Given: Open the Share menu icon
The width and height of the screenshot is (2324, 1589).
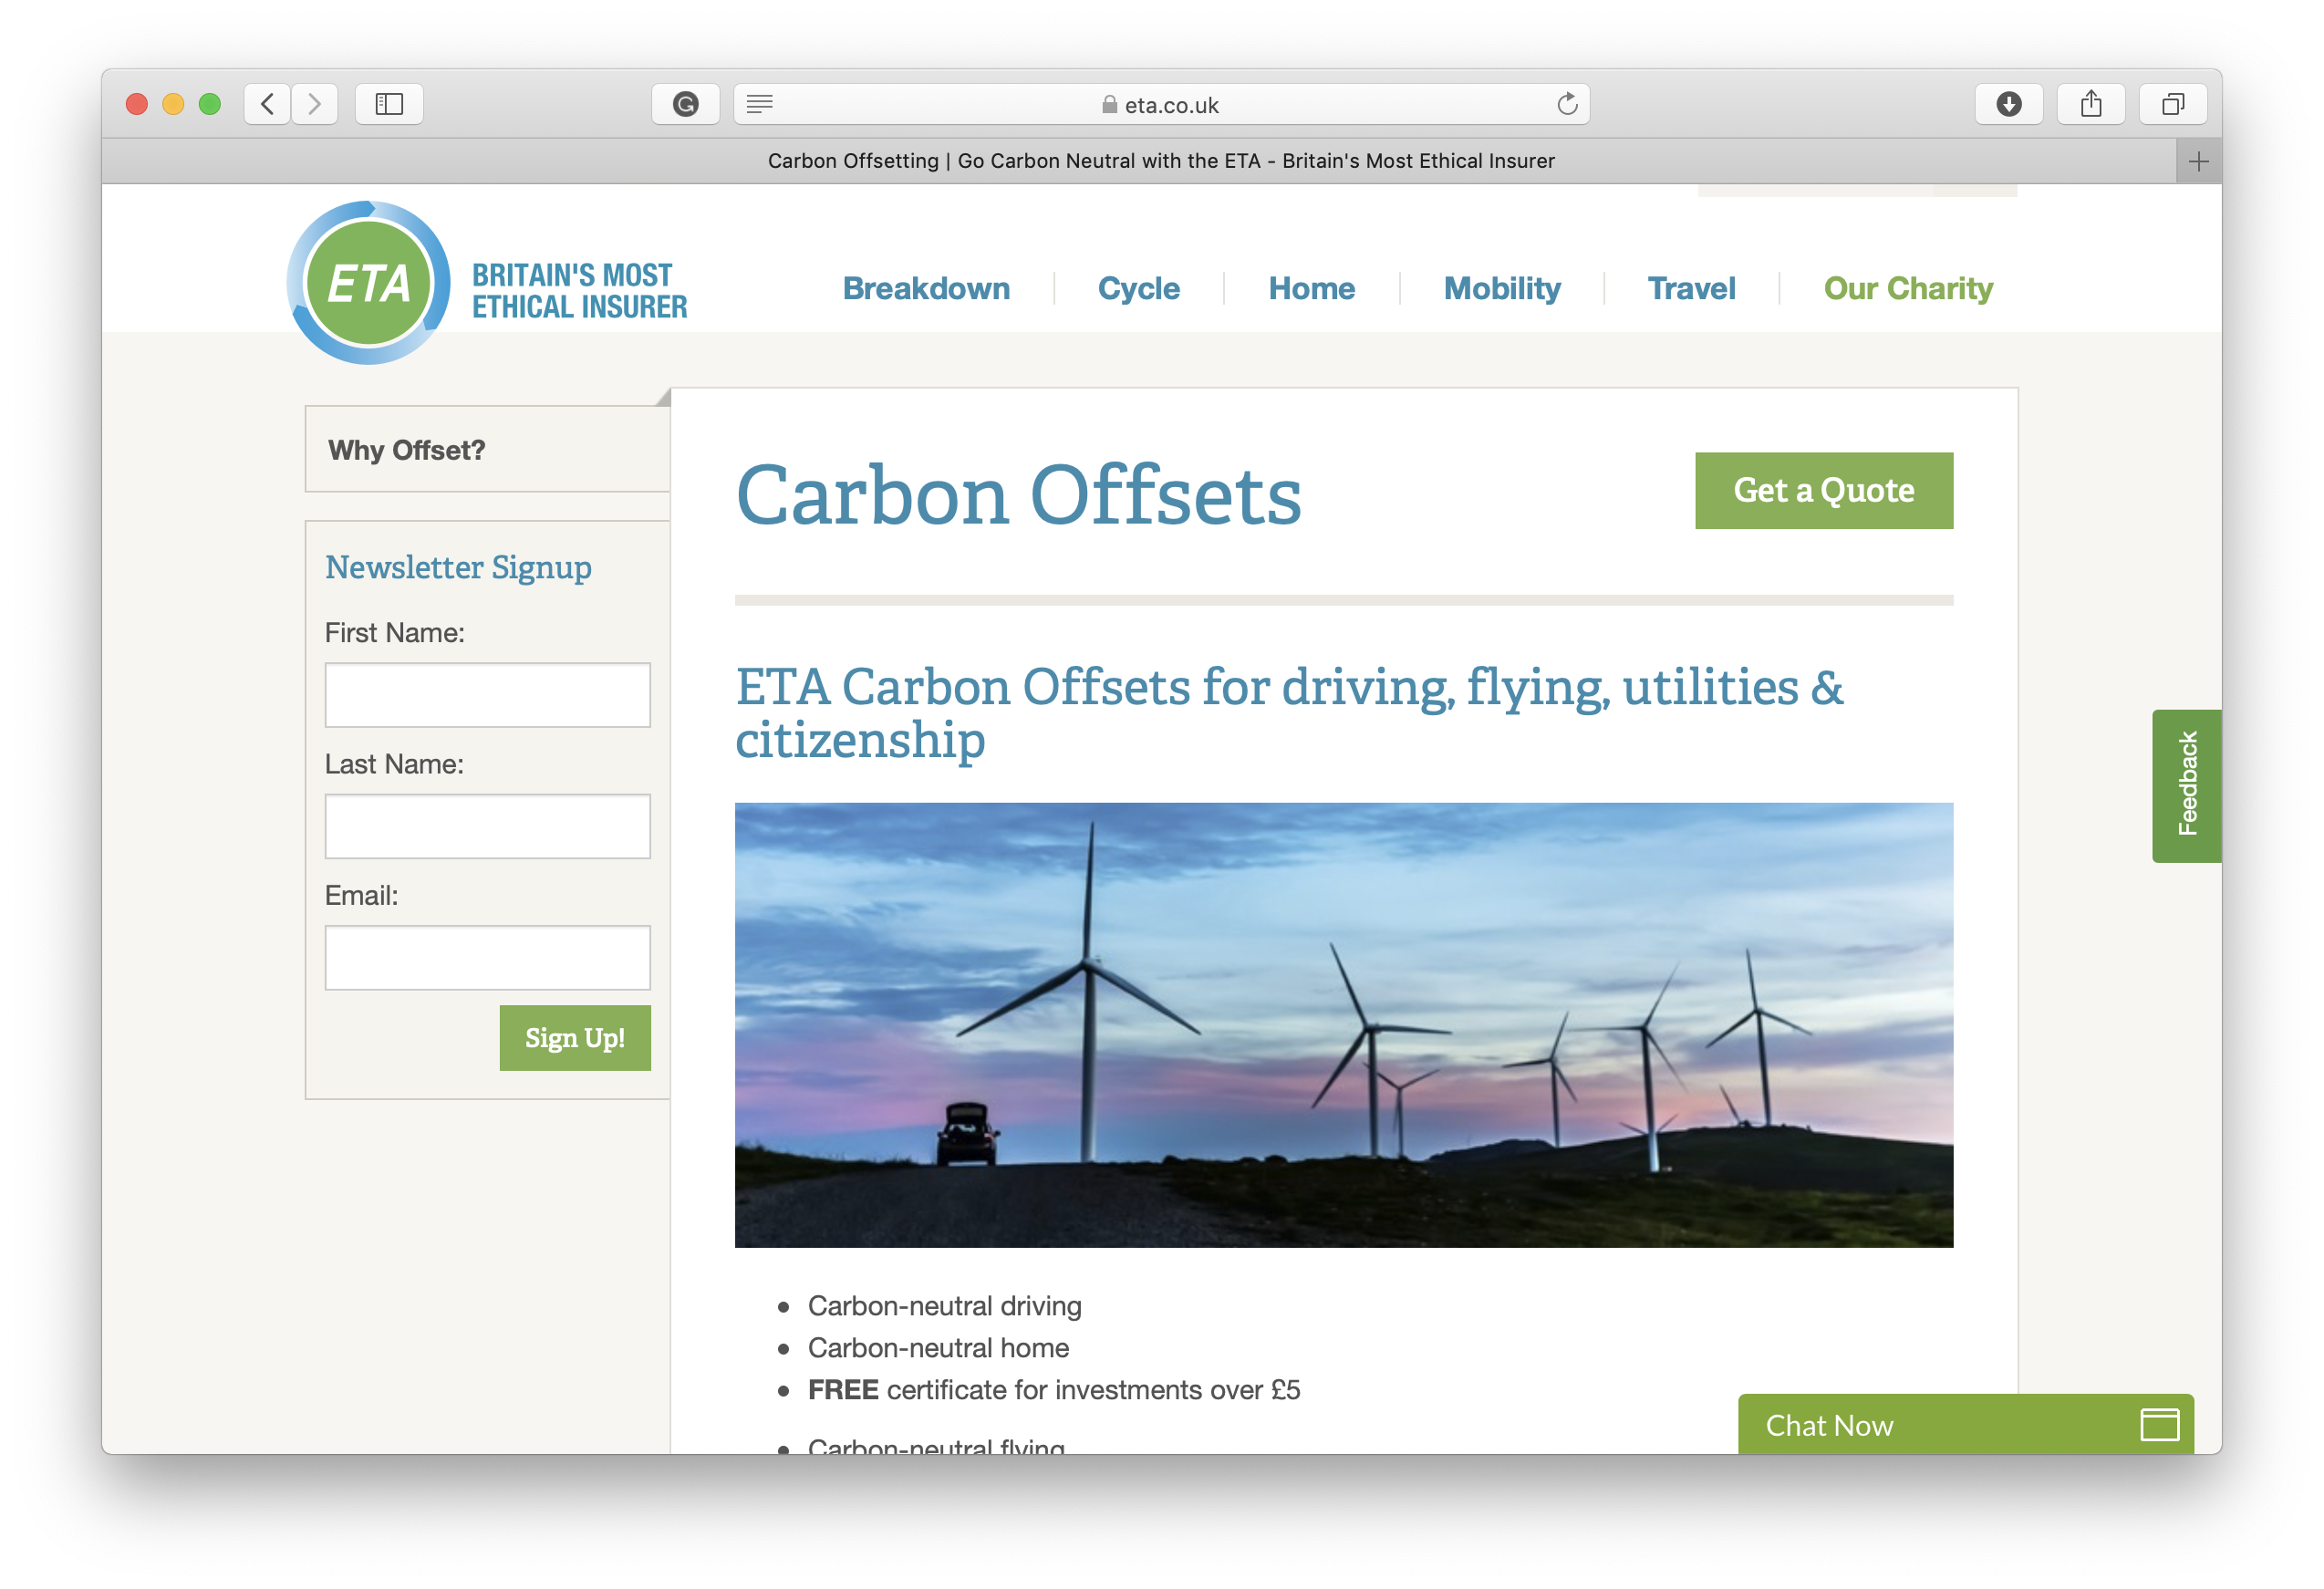Looking at the screenshot, I should pyautogui.click(x=2091, y=104).
